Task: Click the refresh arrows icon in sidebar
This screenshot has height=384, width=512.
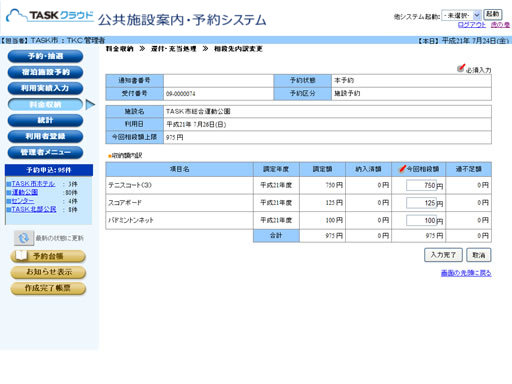Action: point(24,238)
